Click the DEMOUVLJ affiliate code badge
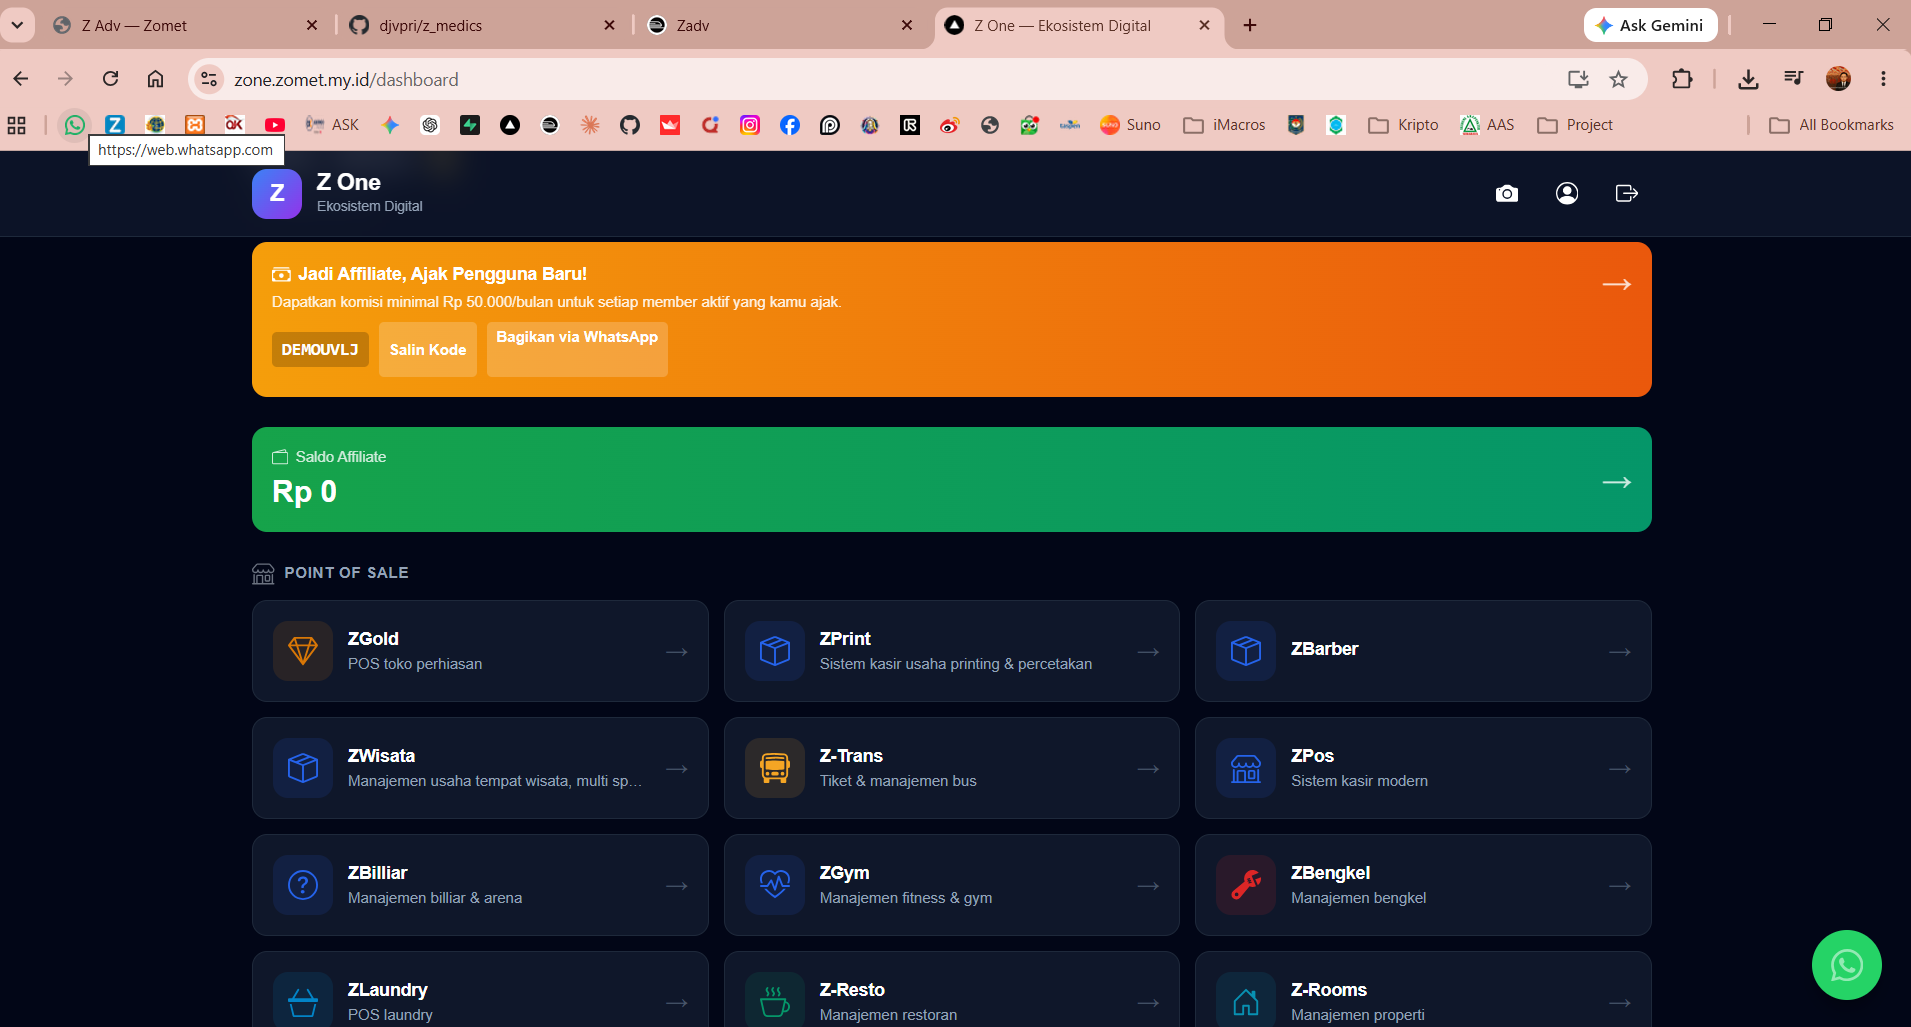 [x=320, y=349]
